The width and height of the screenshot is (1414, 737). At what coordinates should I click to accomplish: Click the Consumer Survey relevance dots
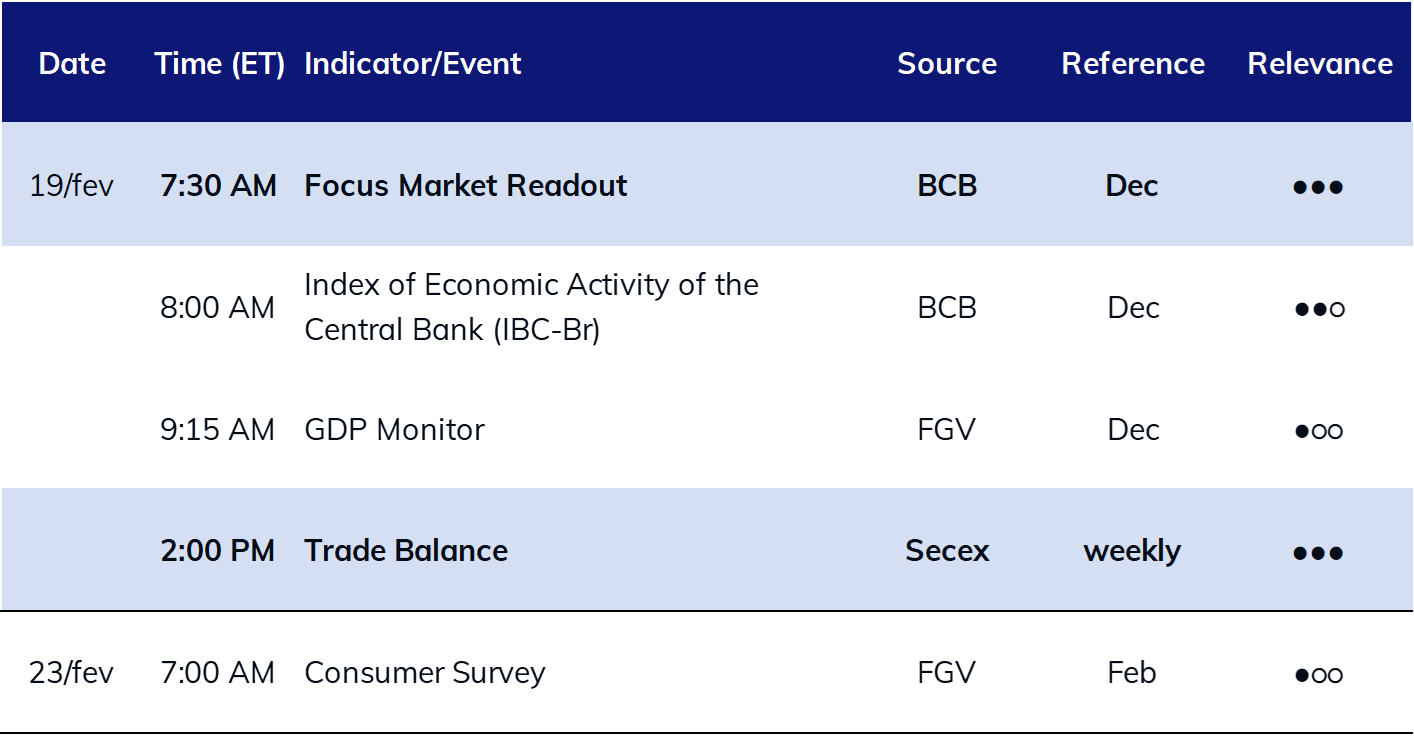1318,675
